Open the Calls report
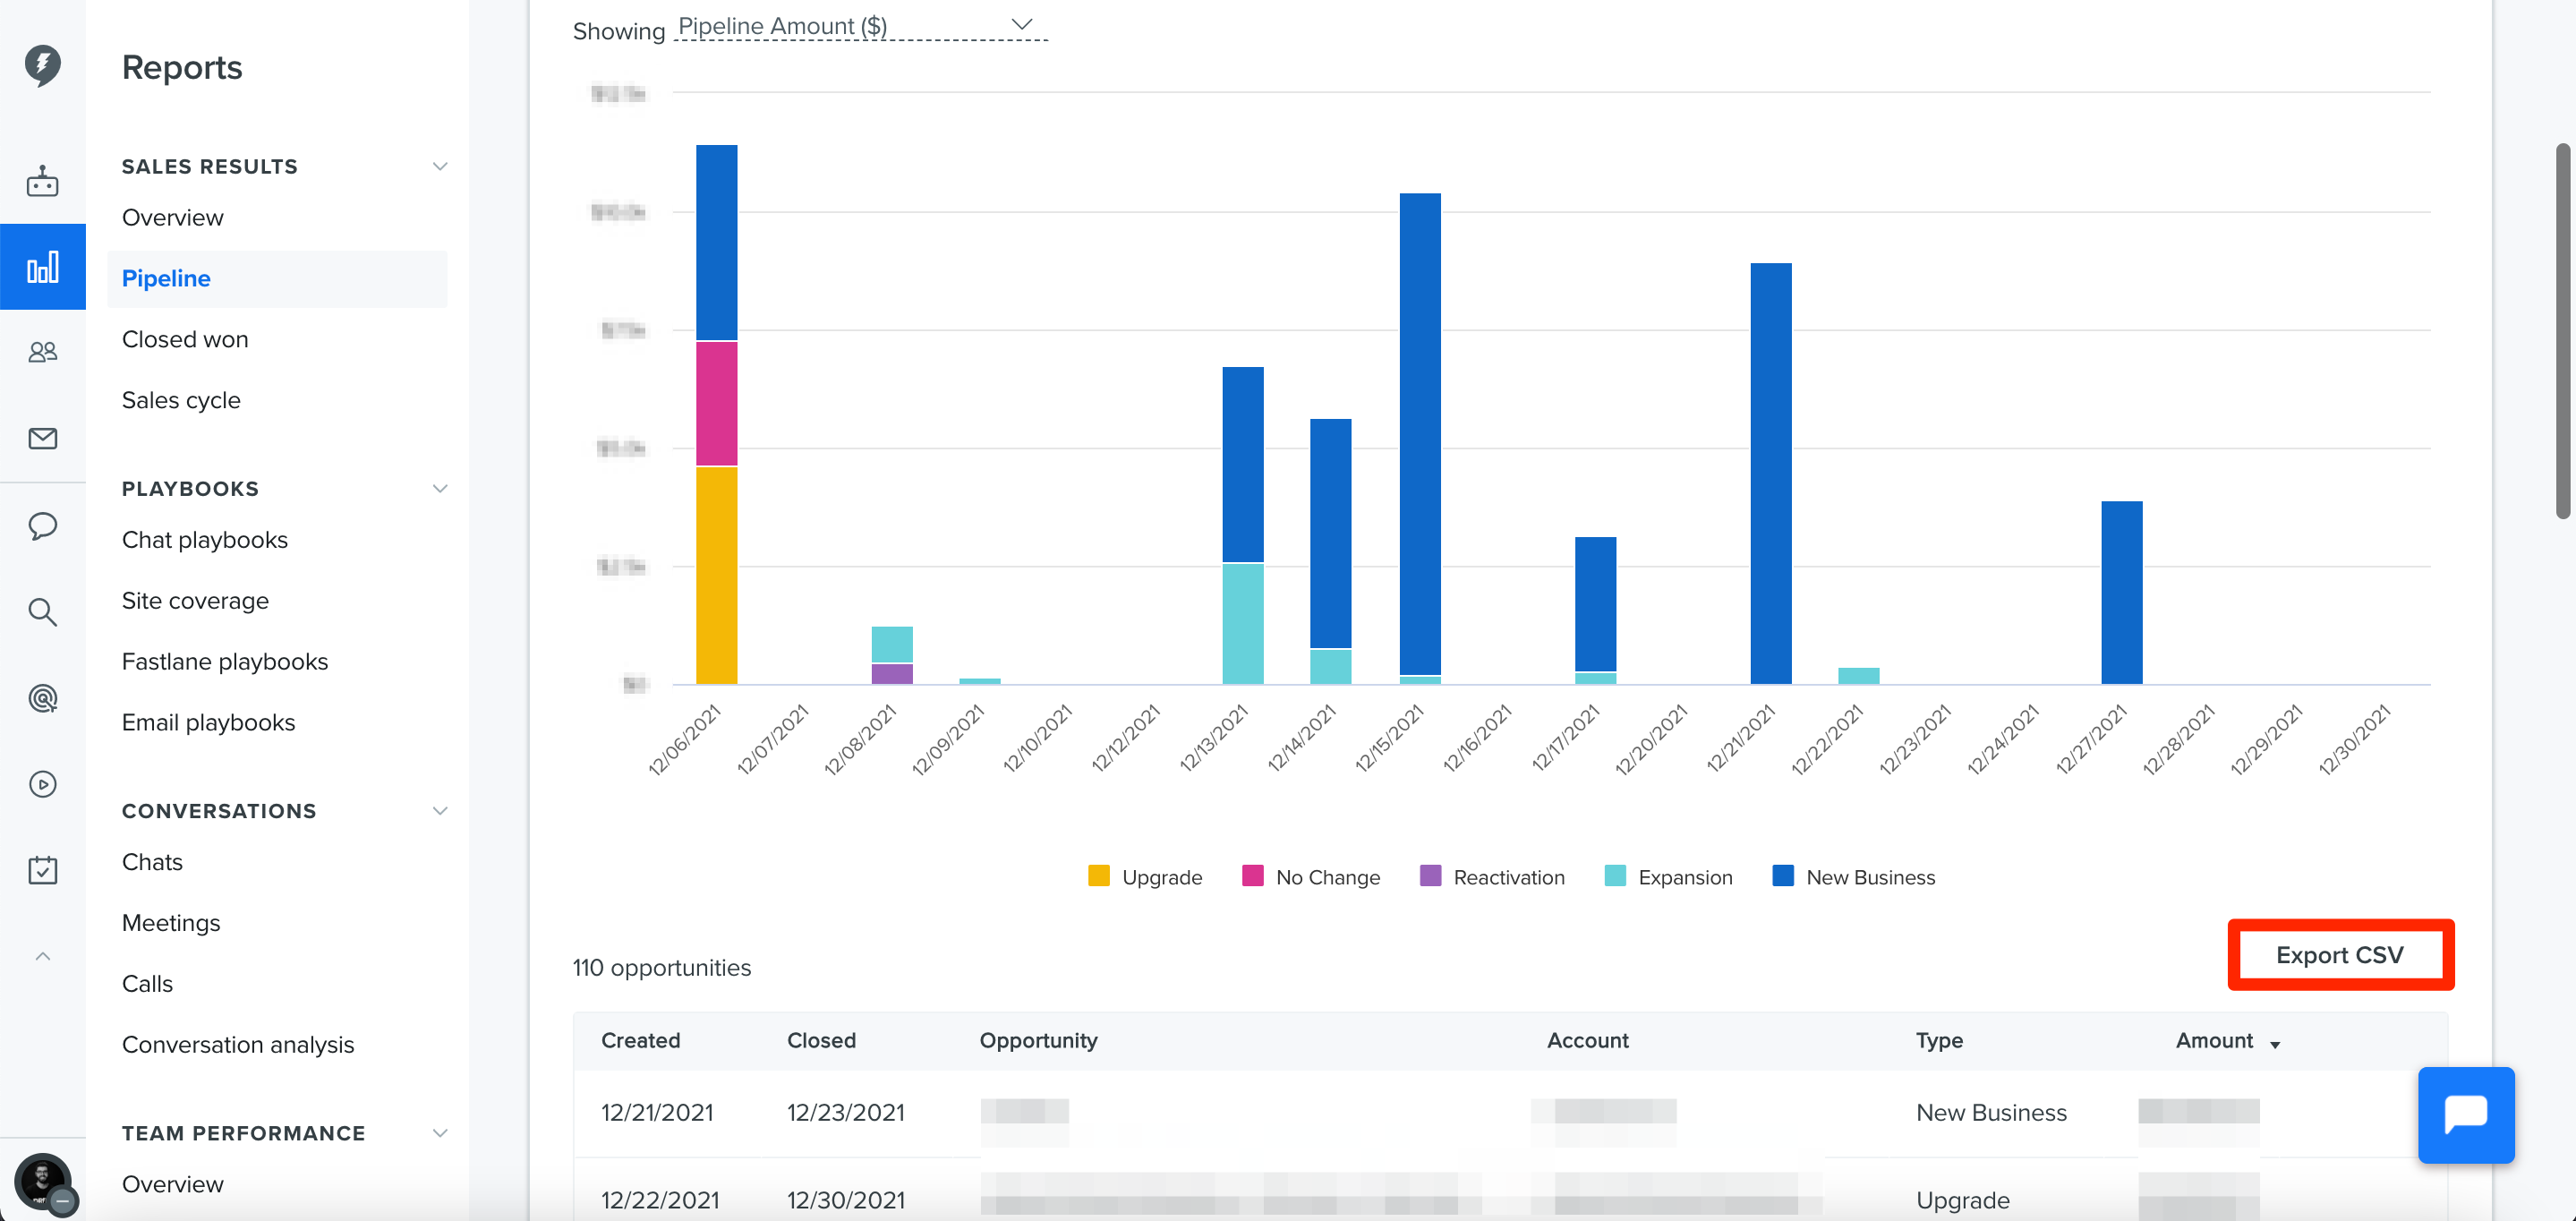Screen dimensions: 2576x1221 click(x=147, y=984)
